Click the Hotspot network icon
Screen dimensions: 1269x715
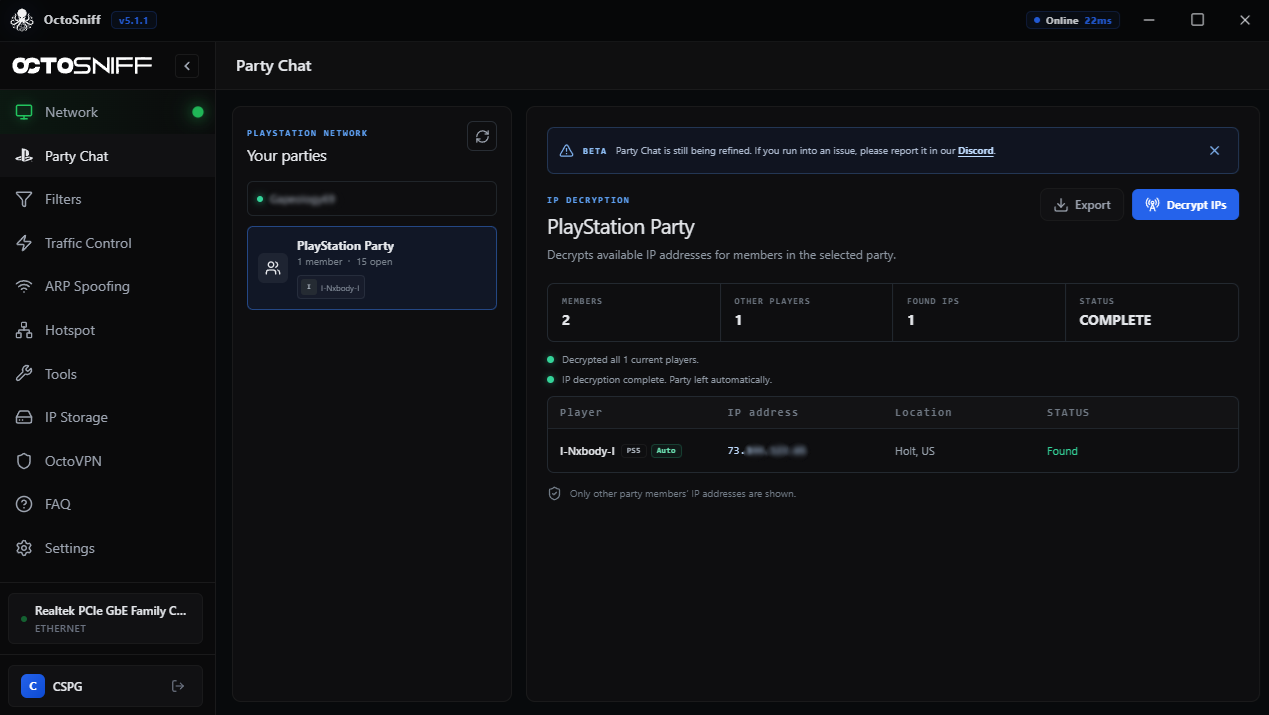click(25, 330)
